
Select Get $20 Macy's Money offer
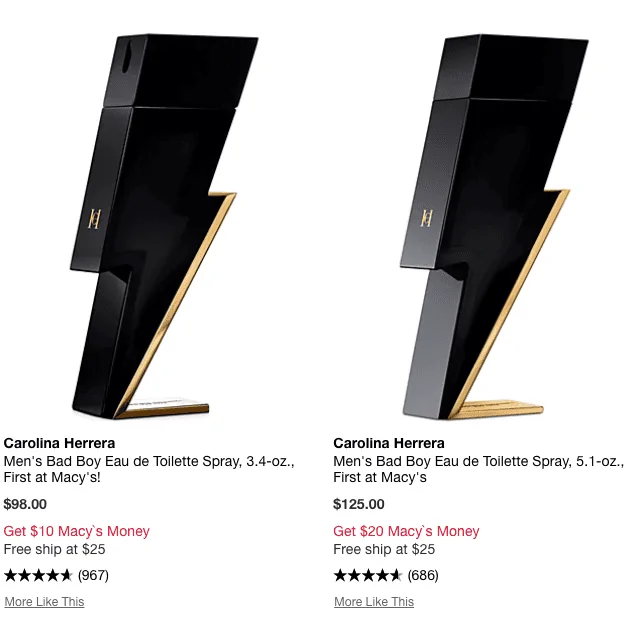click(406, 531)
